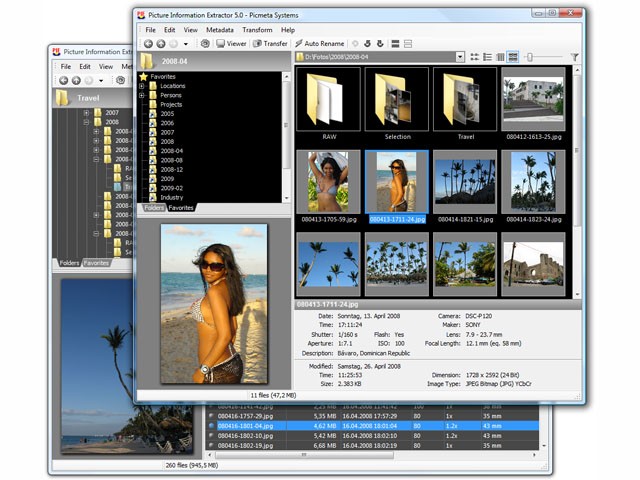The width and height of the screenshot is (640, 480).
Task: Select the highlighted thumbnails view mode icon
Action: click(x=513, y=57)
